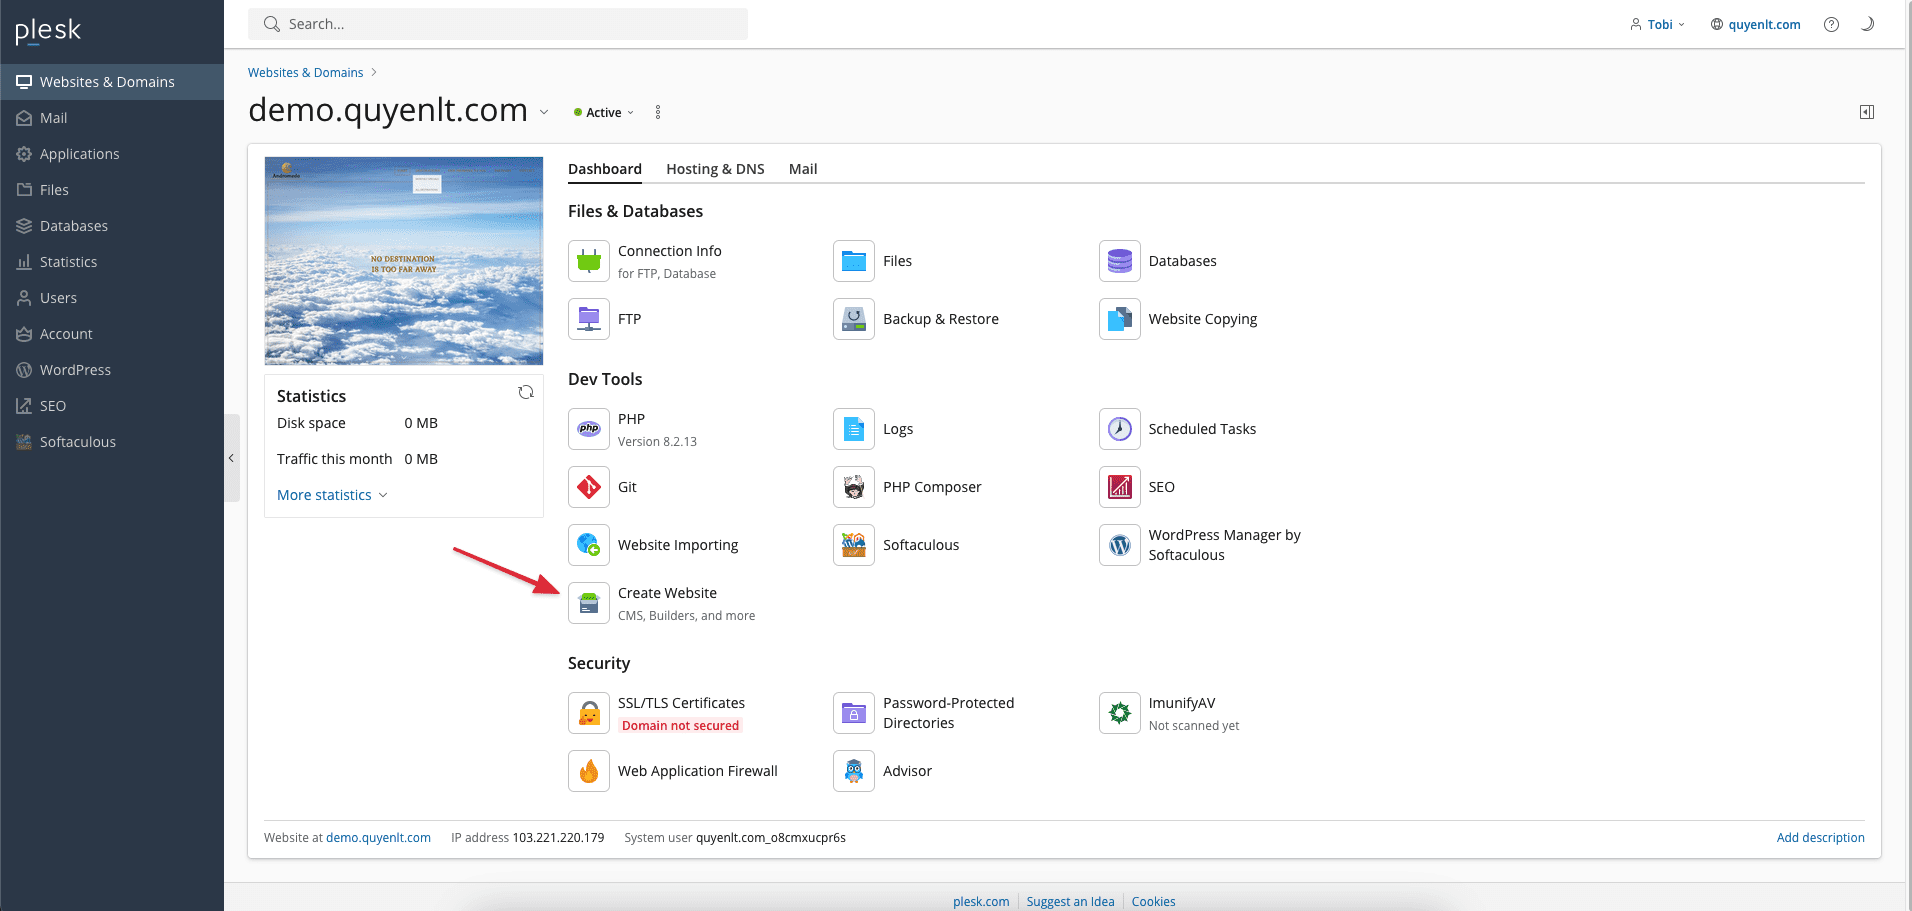This screenshot has width=1912, height=911.
Task: Open the demo.quyenlt.com website link in footer
Action: point(378,838)
